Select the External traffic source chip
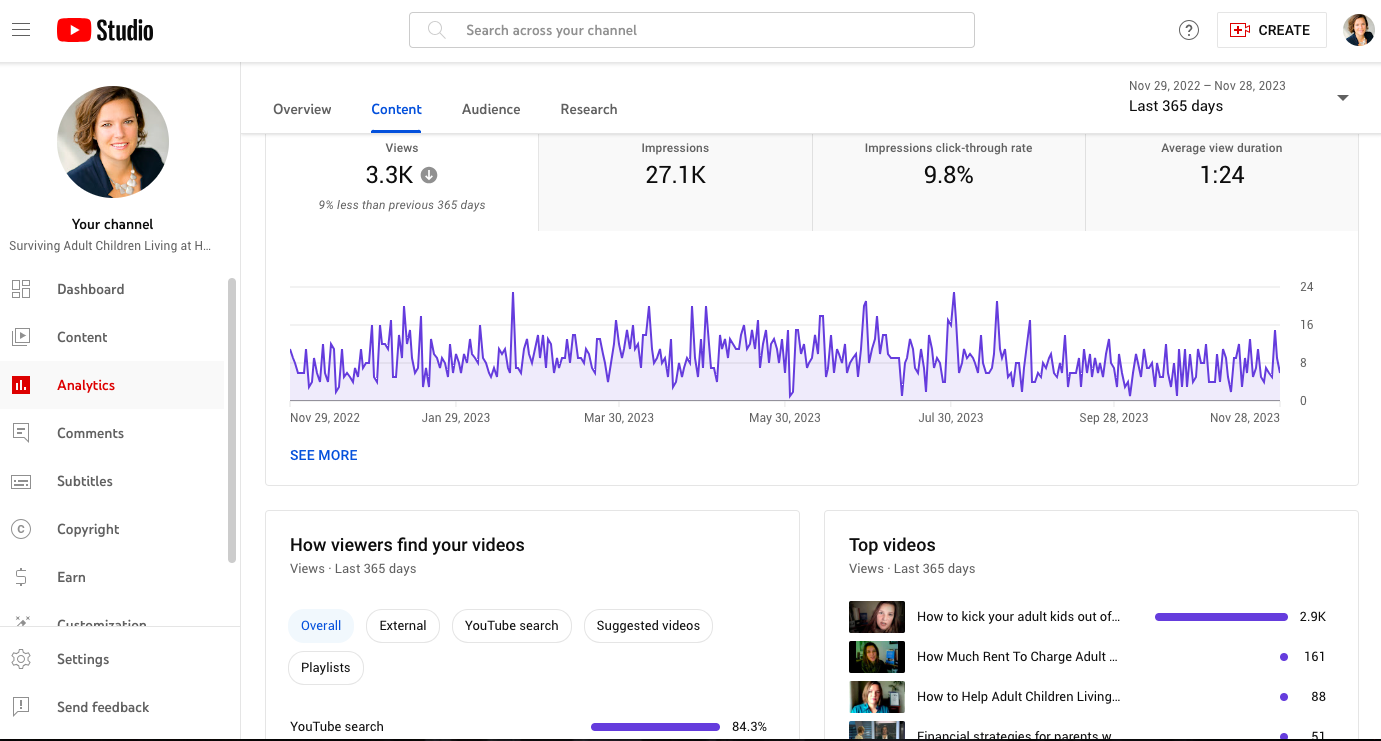 [402, 625]
